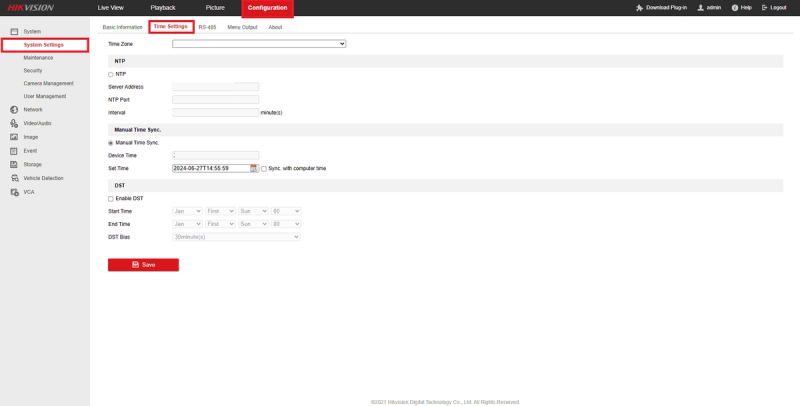Click the Network globe icon
This screenshot has height=406, width=800.
coord(14,110)
